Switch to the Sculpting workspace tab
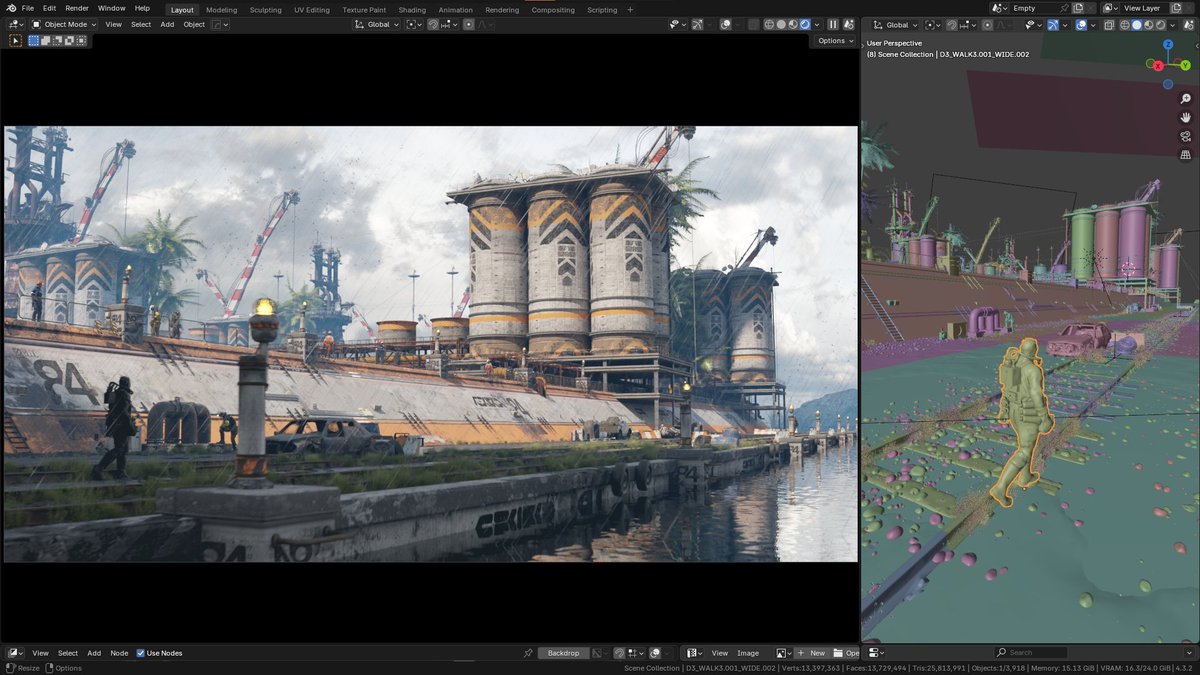 point(265,9)
